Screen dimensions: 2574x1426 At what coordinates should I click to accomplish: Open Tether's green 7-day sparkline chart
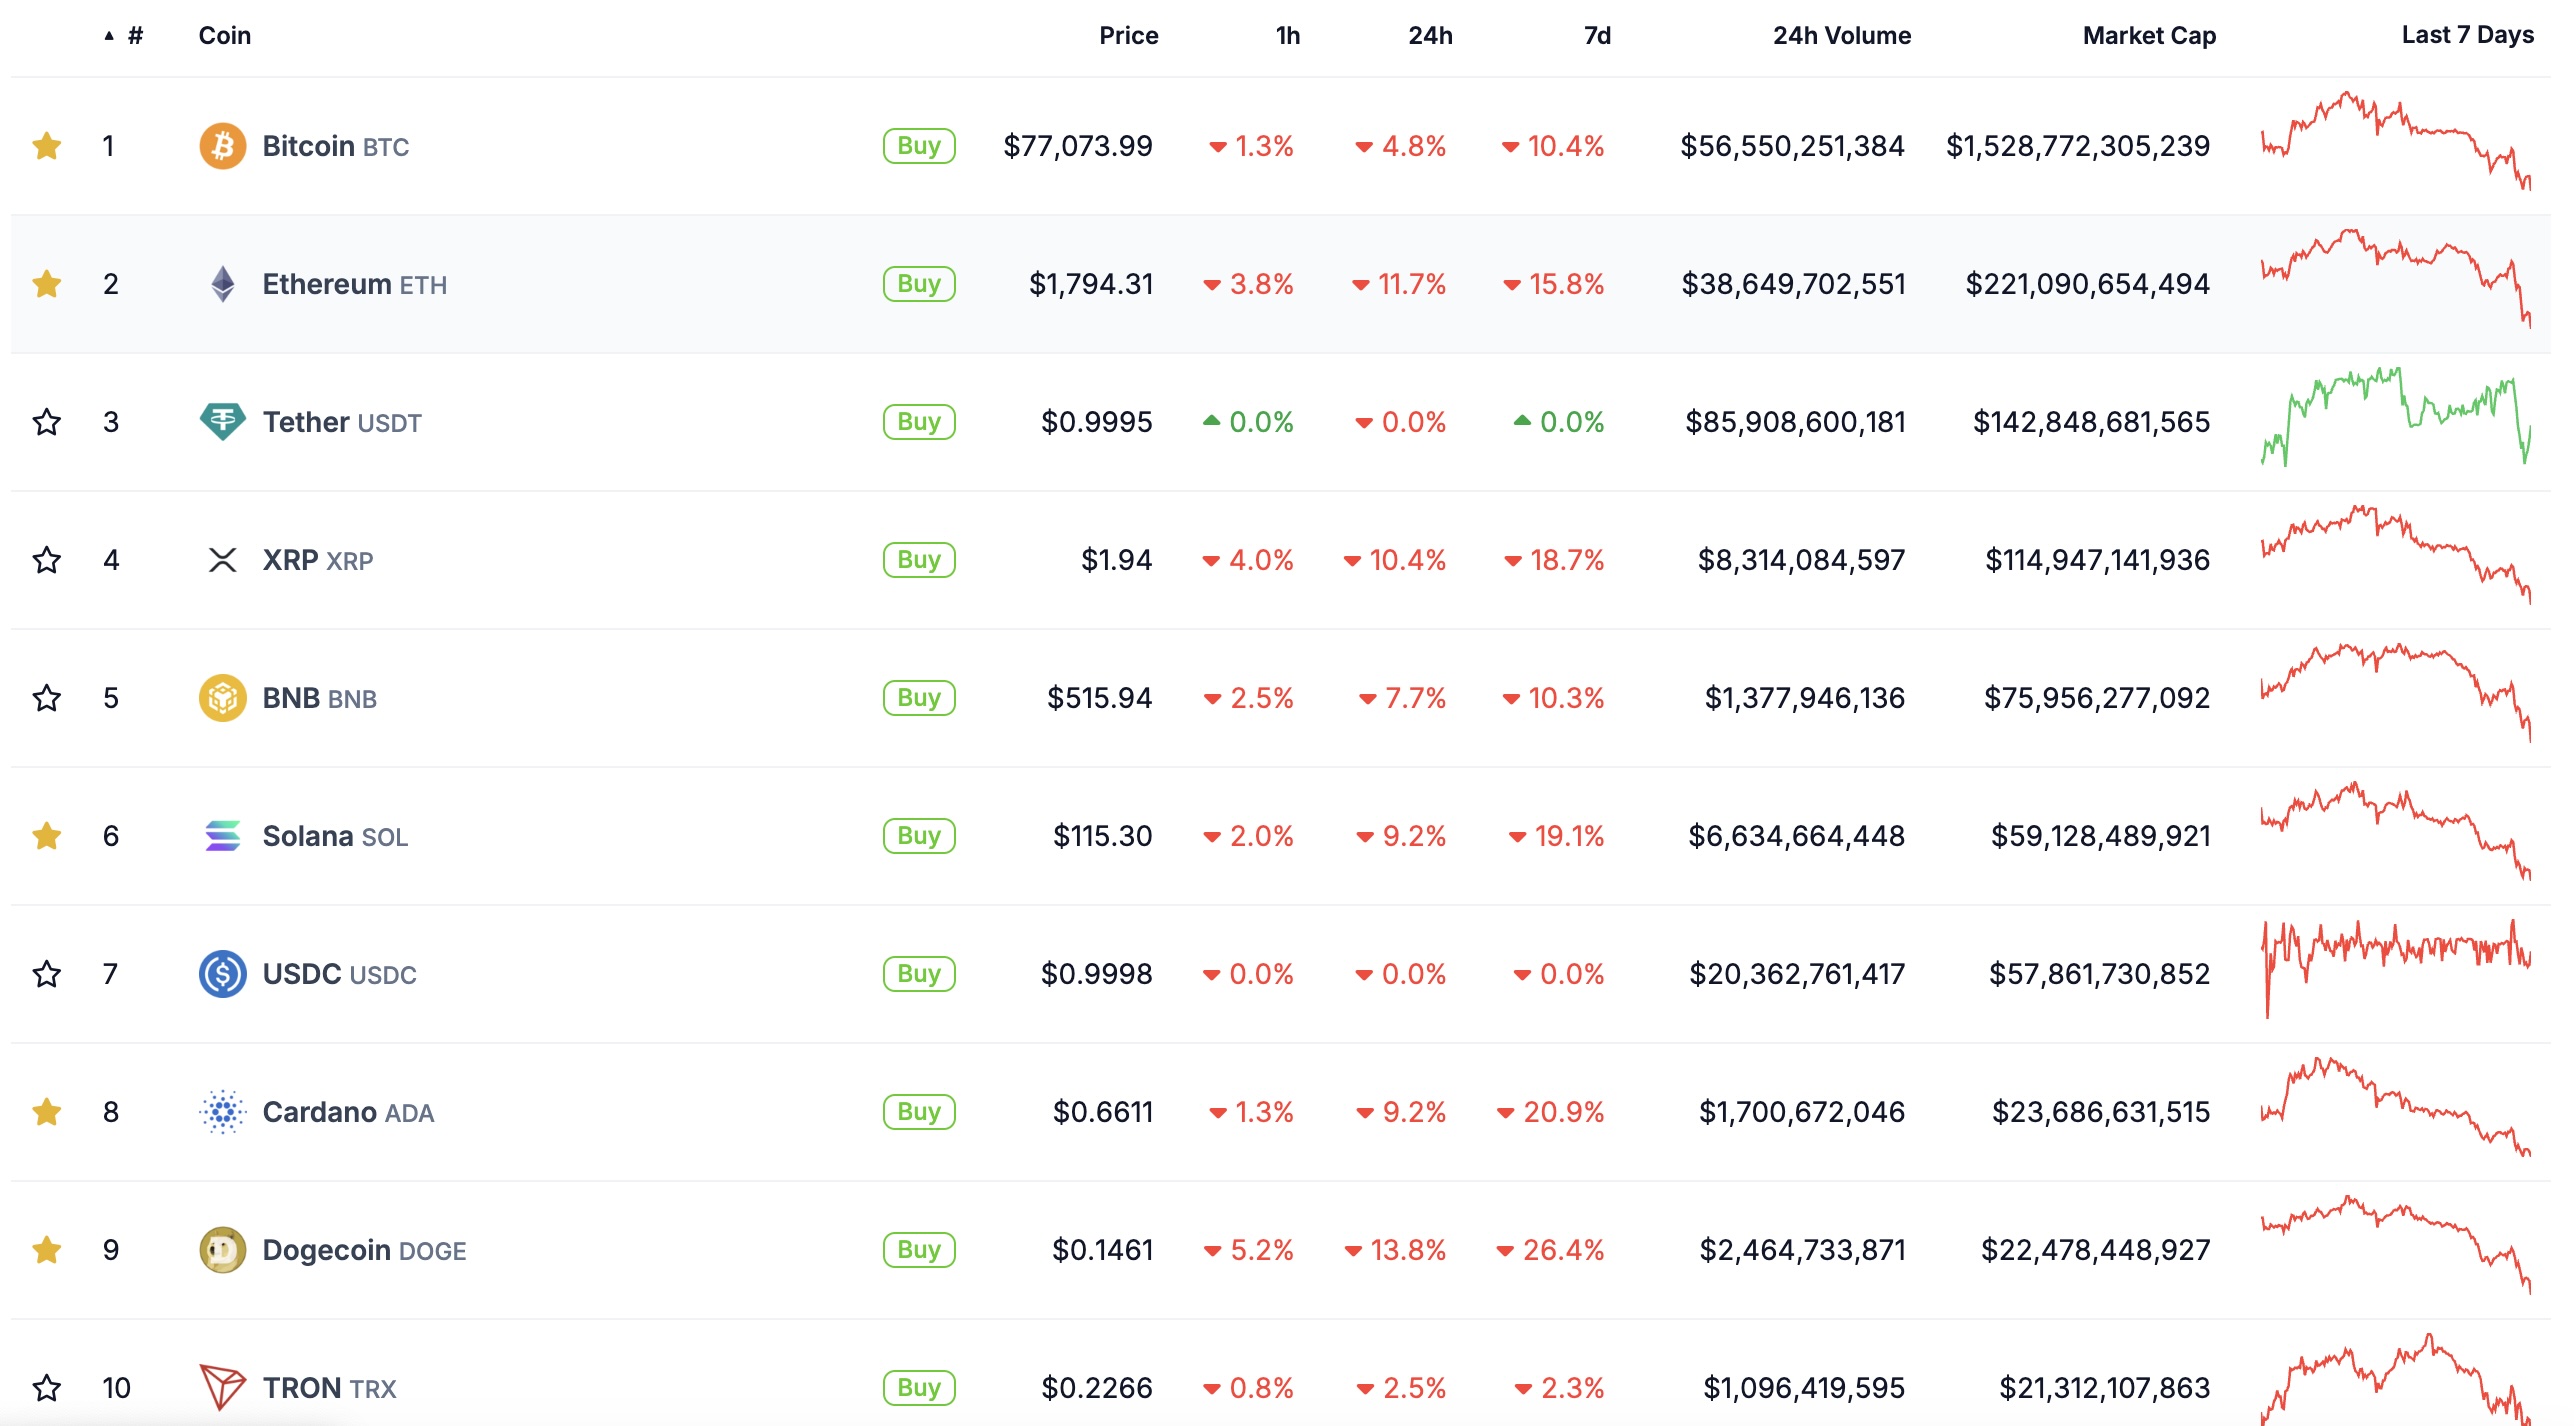[x=2396, y=416]
